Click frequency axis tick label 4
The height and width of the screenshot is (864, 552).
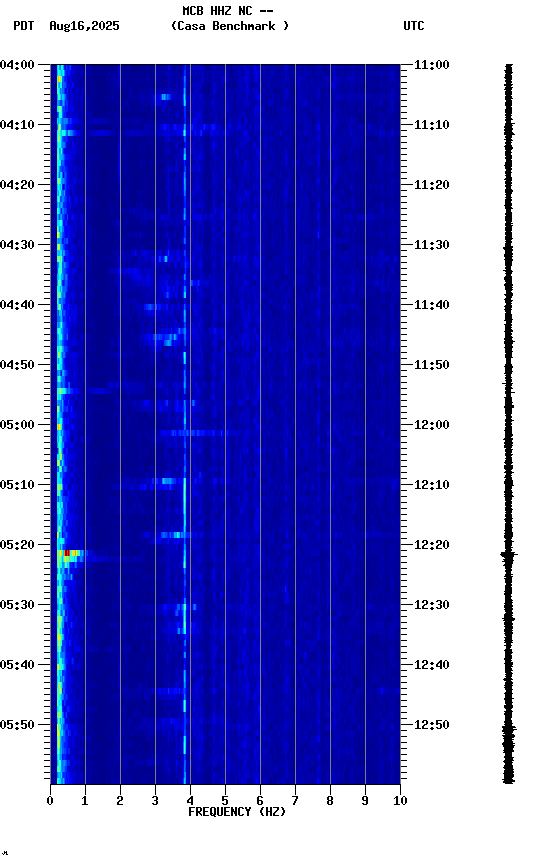coord(190,801)
